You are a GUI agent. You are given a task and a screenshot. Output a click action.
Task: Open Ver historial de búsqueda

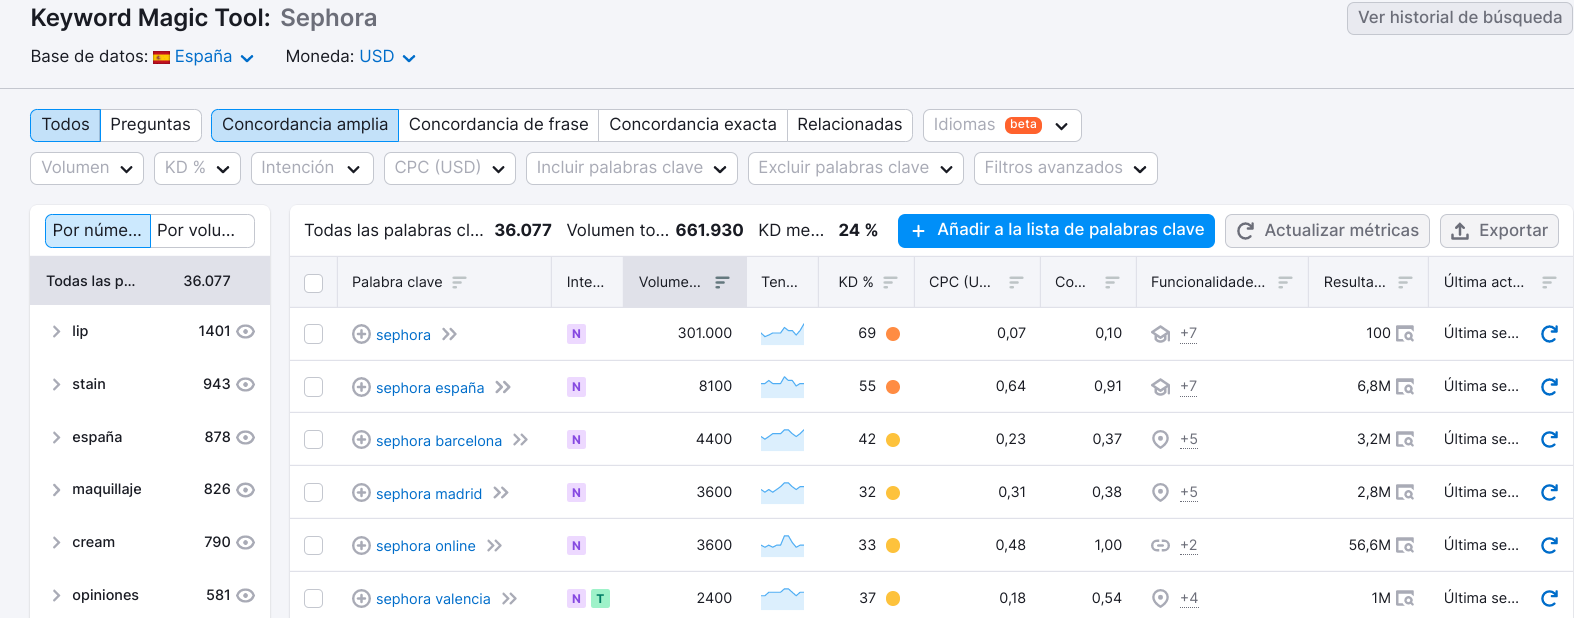[1460, 18]
